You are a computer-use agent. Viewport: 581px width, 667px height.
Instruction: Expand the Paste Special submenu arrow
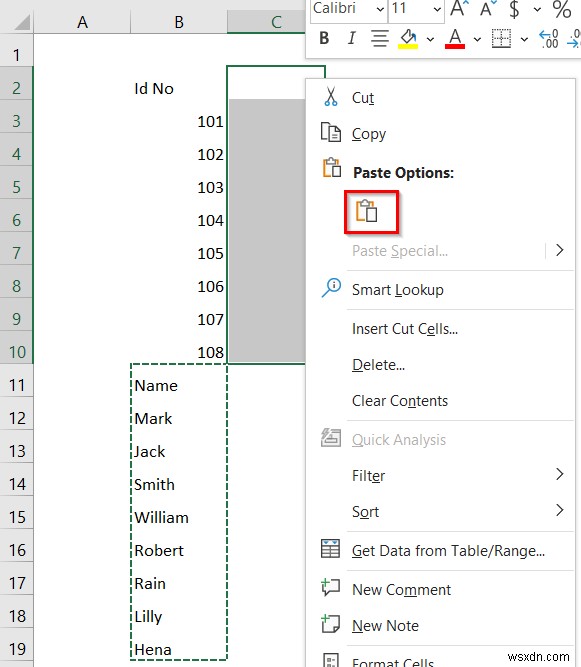[560, 250]
